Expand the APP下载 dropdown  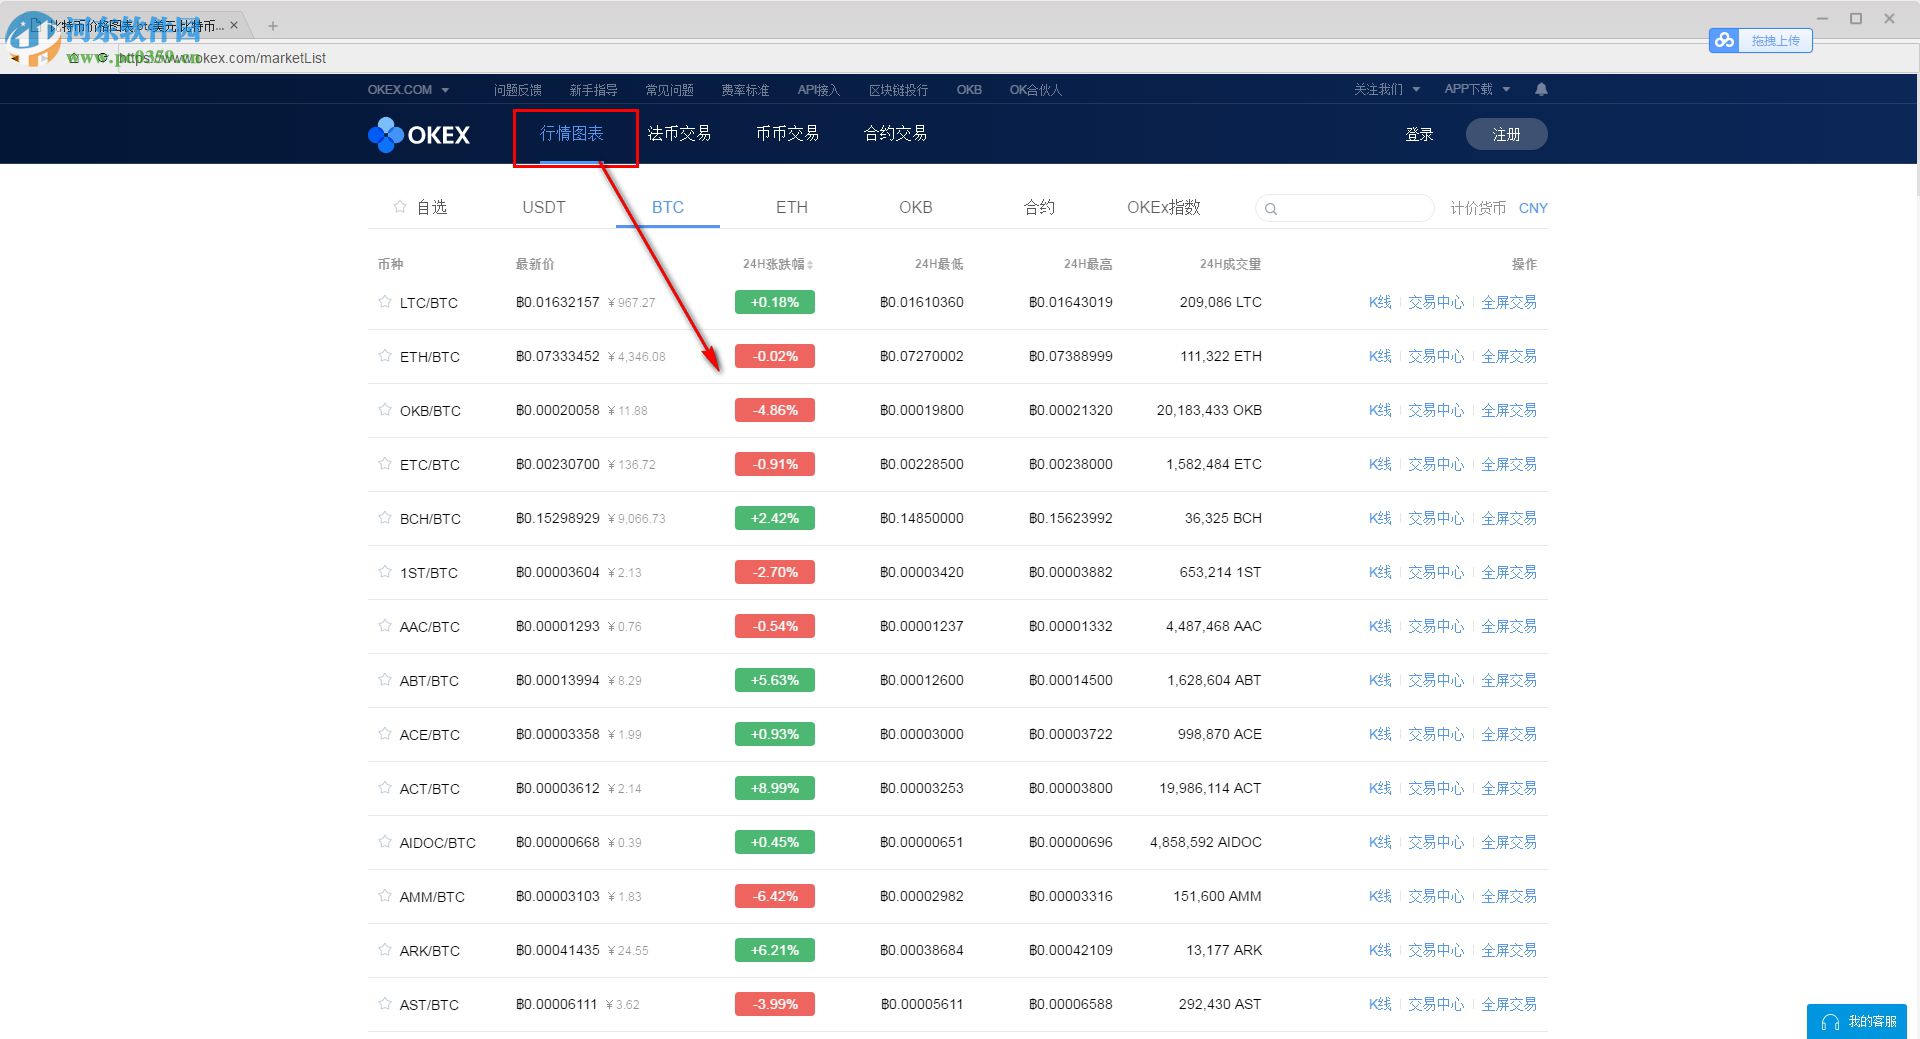(x=1477, y=90)
